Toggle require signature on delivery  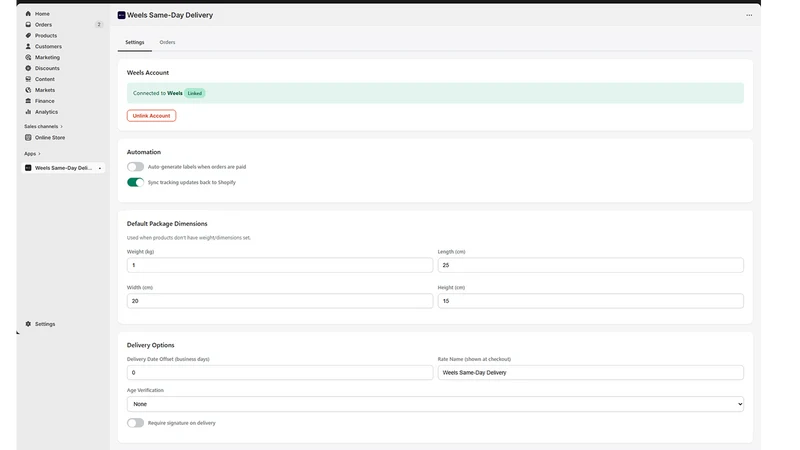[x=135, y=423]
